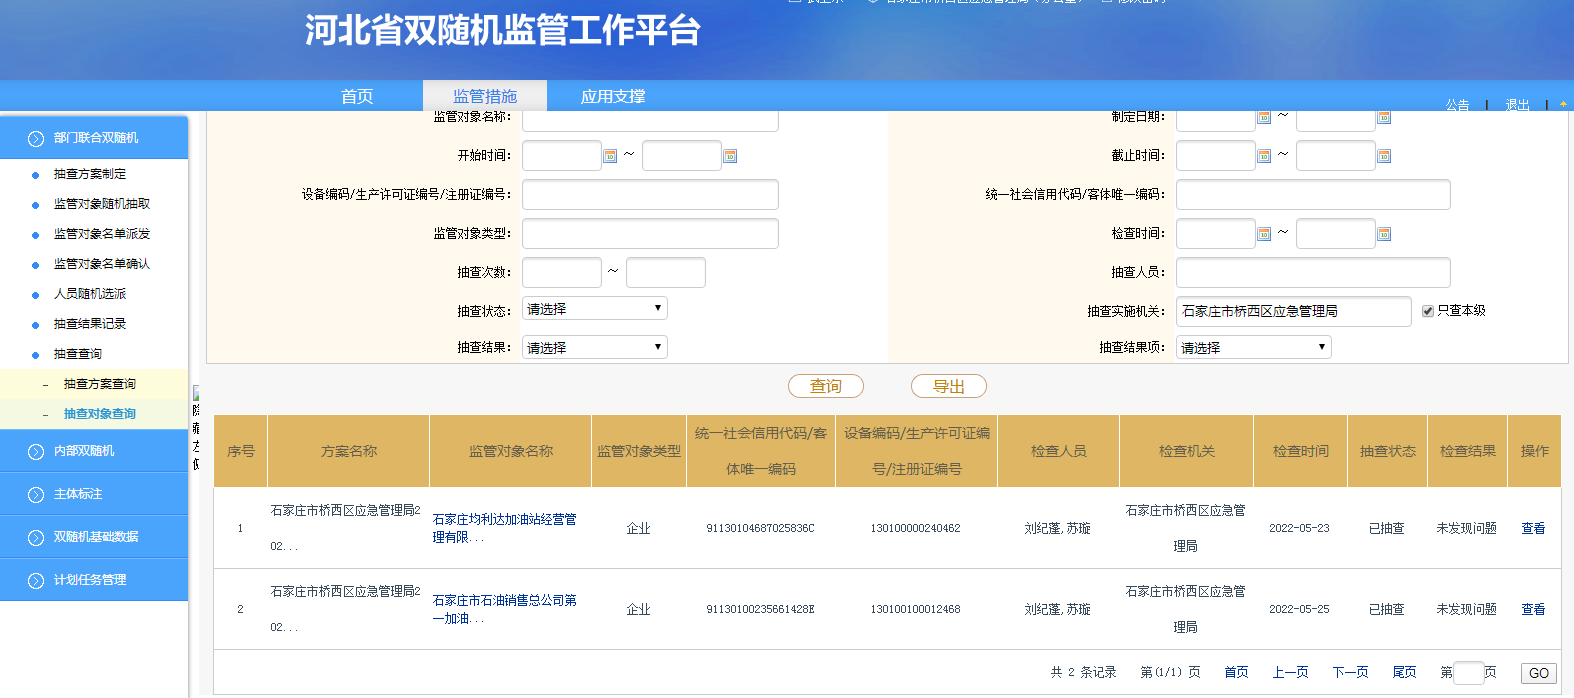Click date cell 2022-05-23
Screen dimensions: 1574x698
pyautogui.click(x=1299, y=528)
